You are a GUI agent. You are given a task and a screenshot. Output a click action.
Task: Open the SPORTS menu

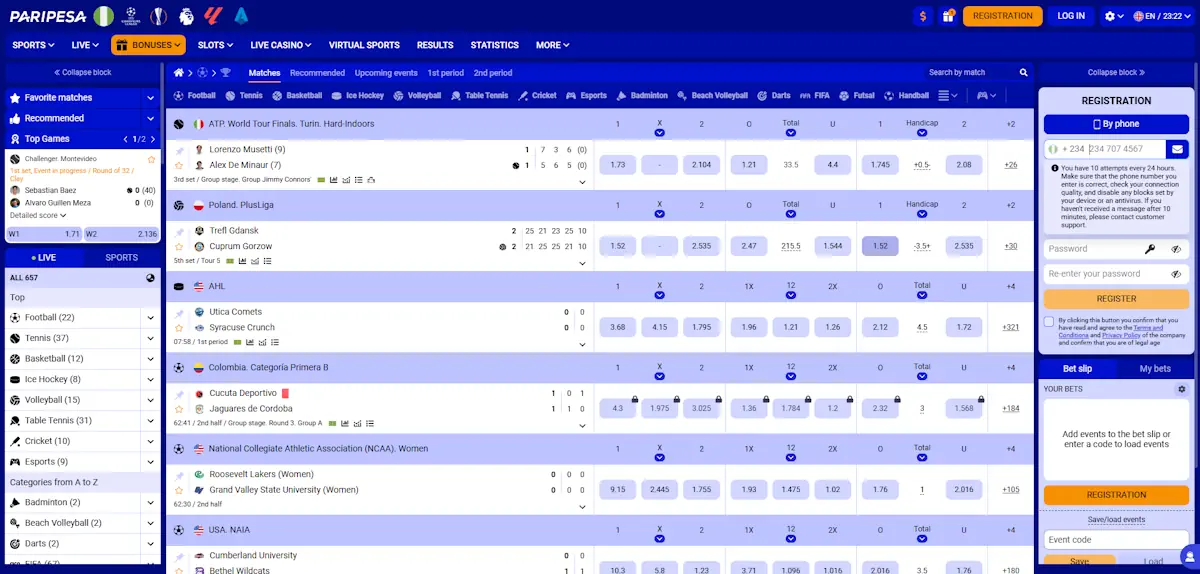tap(34, 45)
